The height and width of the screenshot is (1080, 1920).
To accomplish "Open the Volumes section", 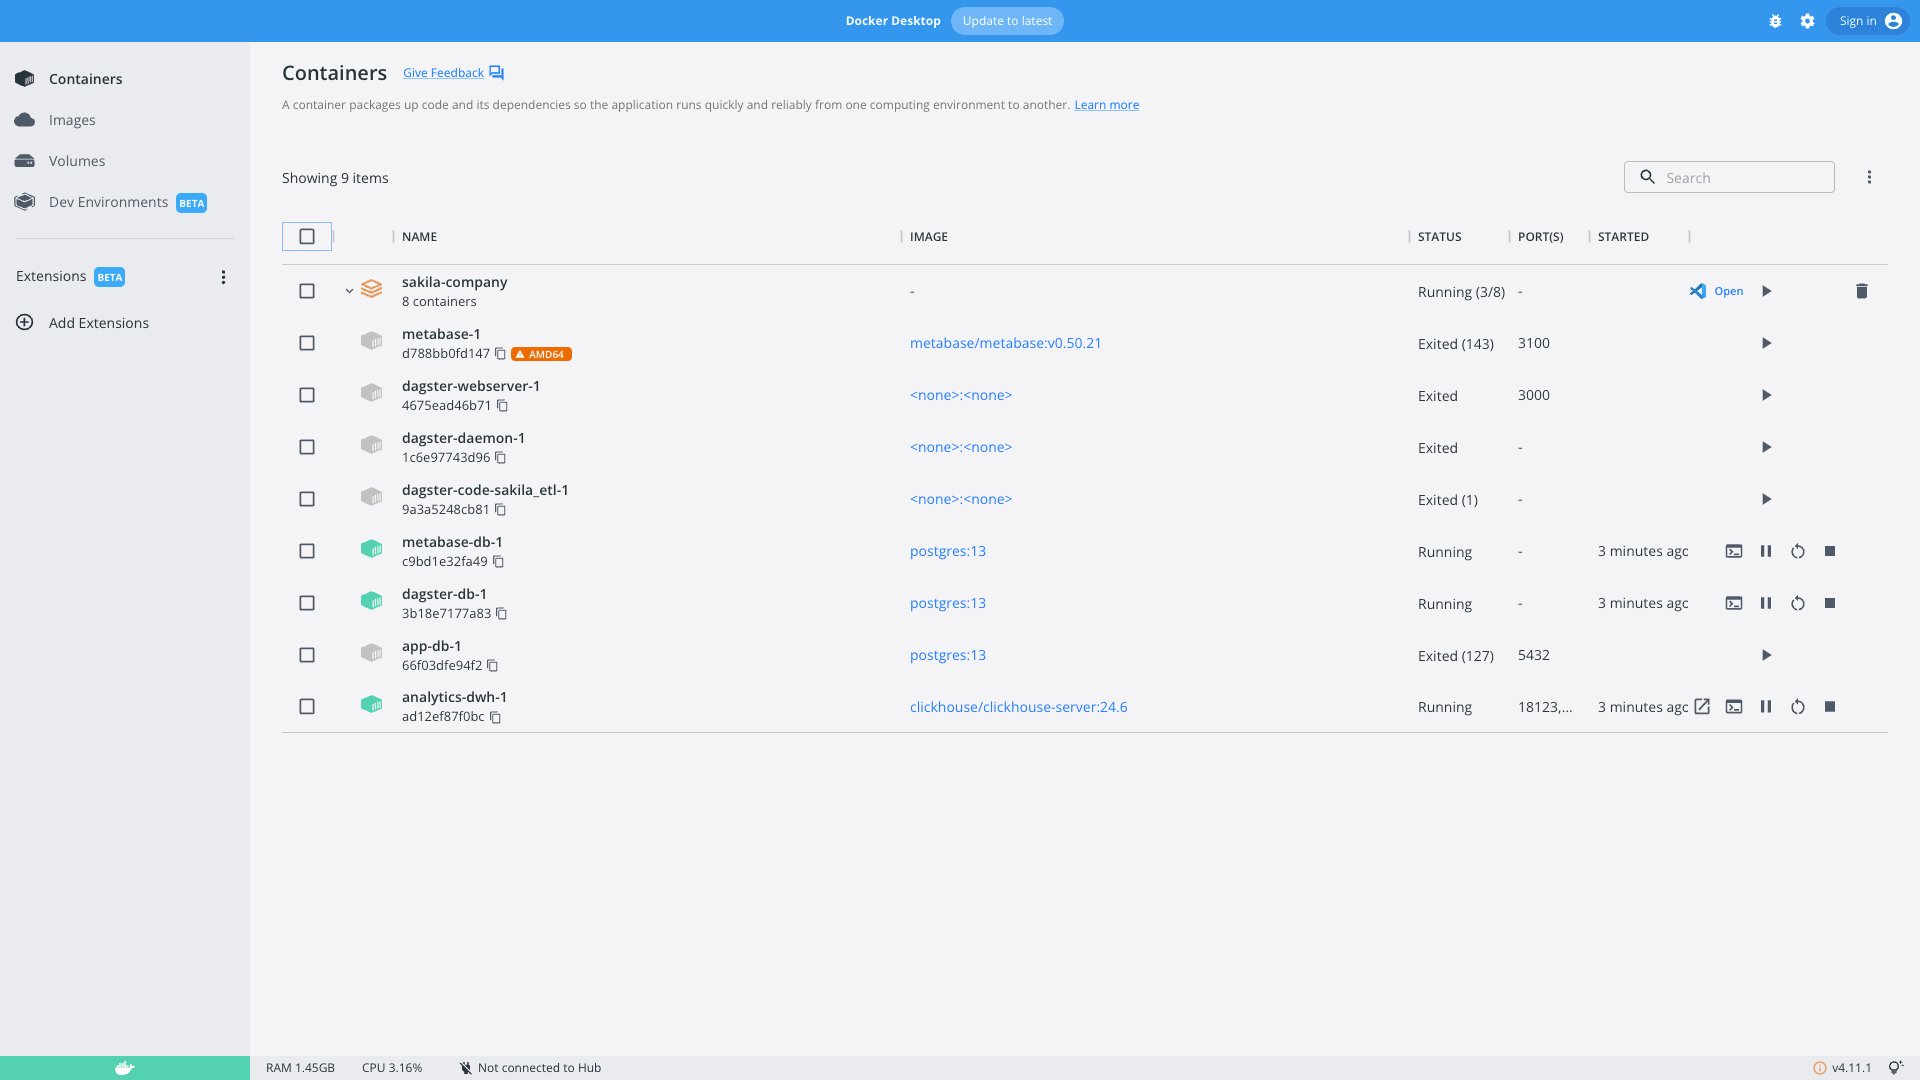I will click(x=76, y=161).
